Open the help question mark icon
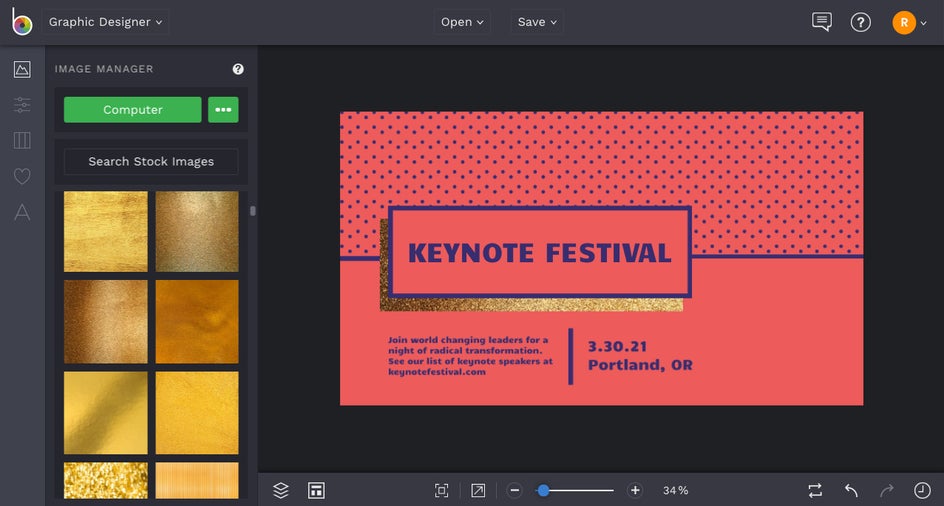 coord(860,22)
